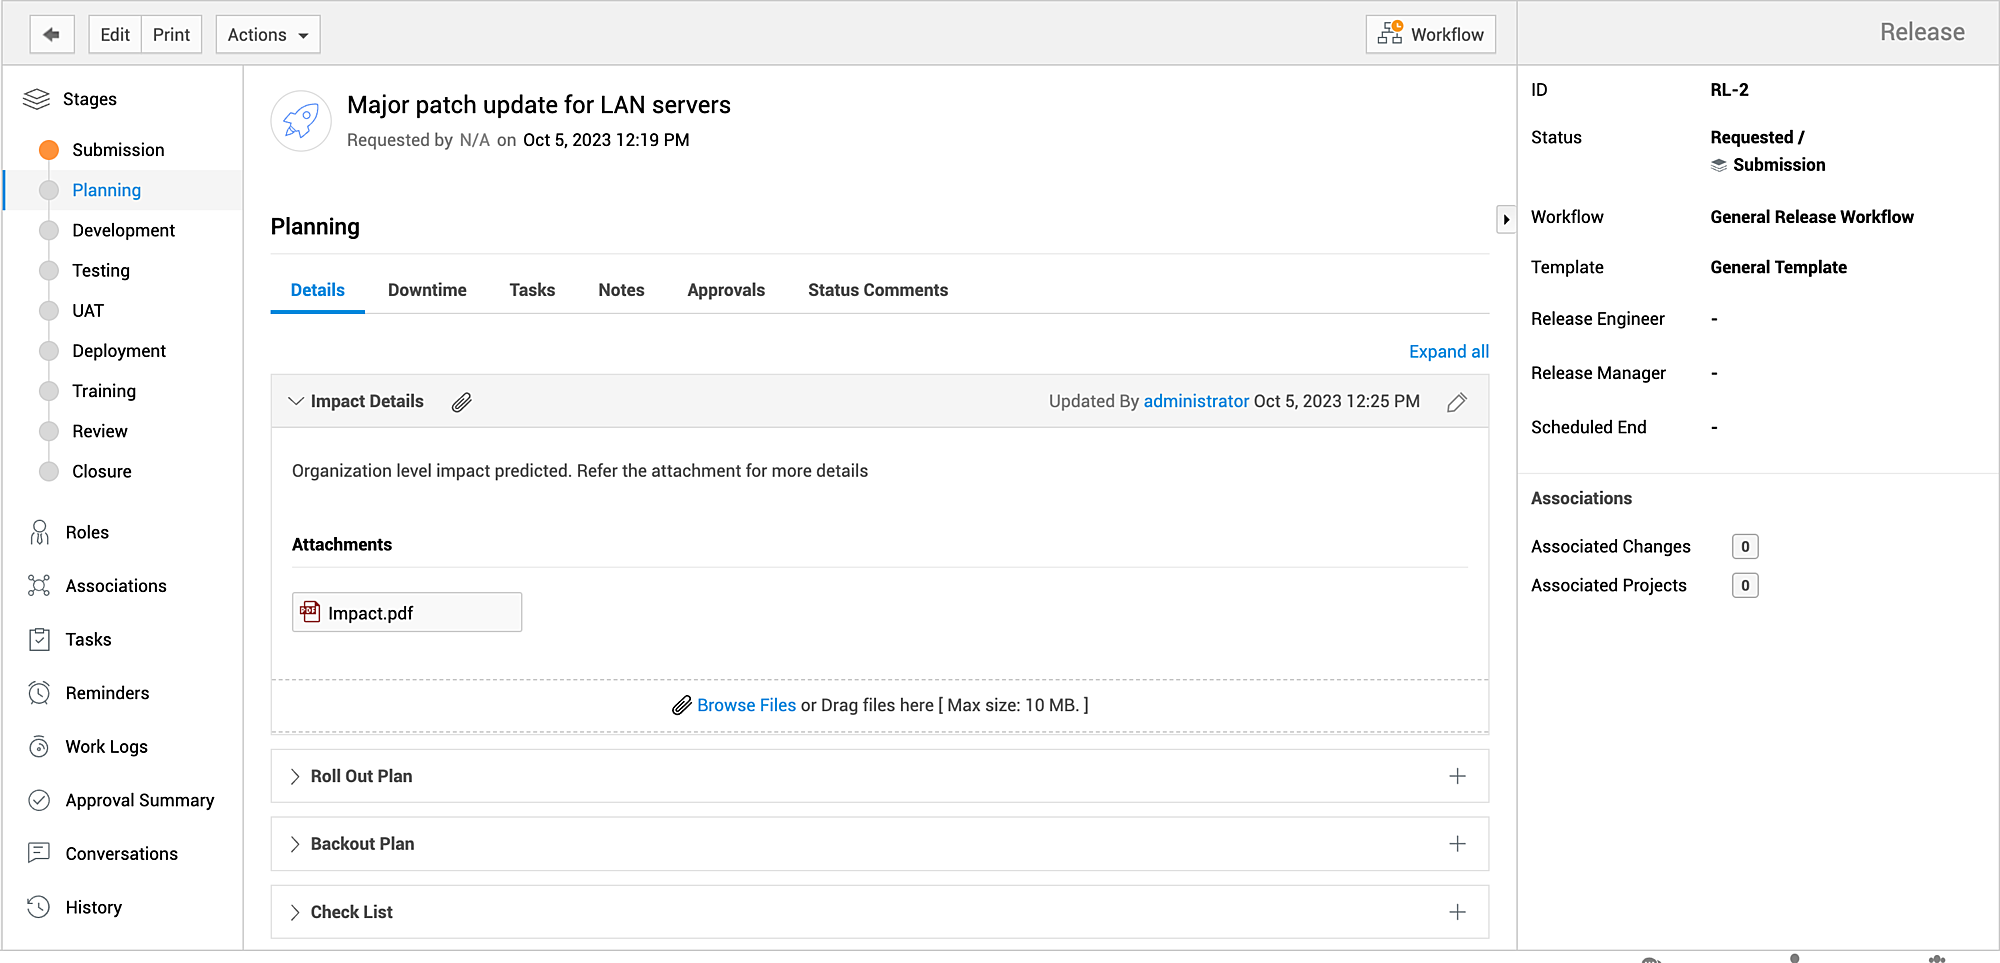
Task: Click the History clock icon
Action: tap(39, 907)
